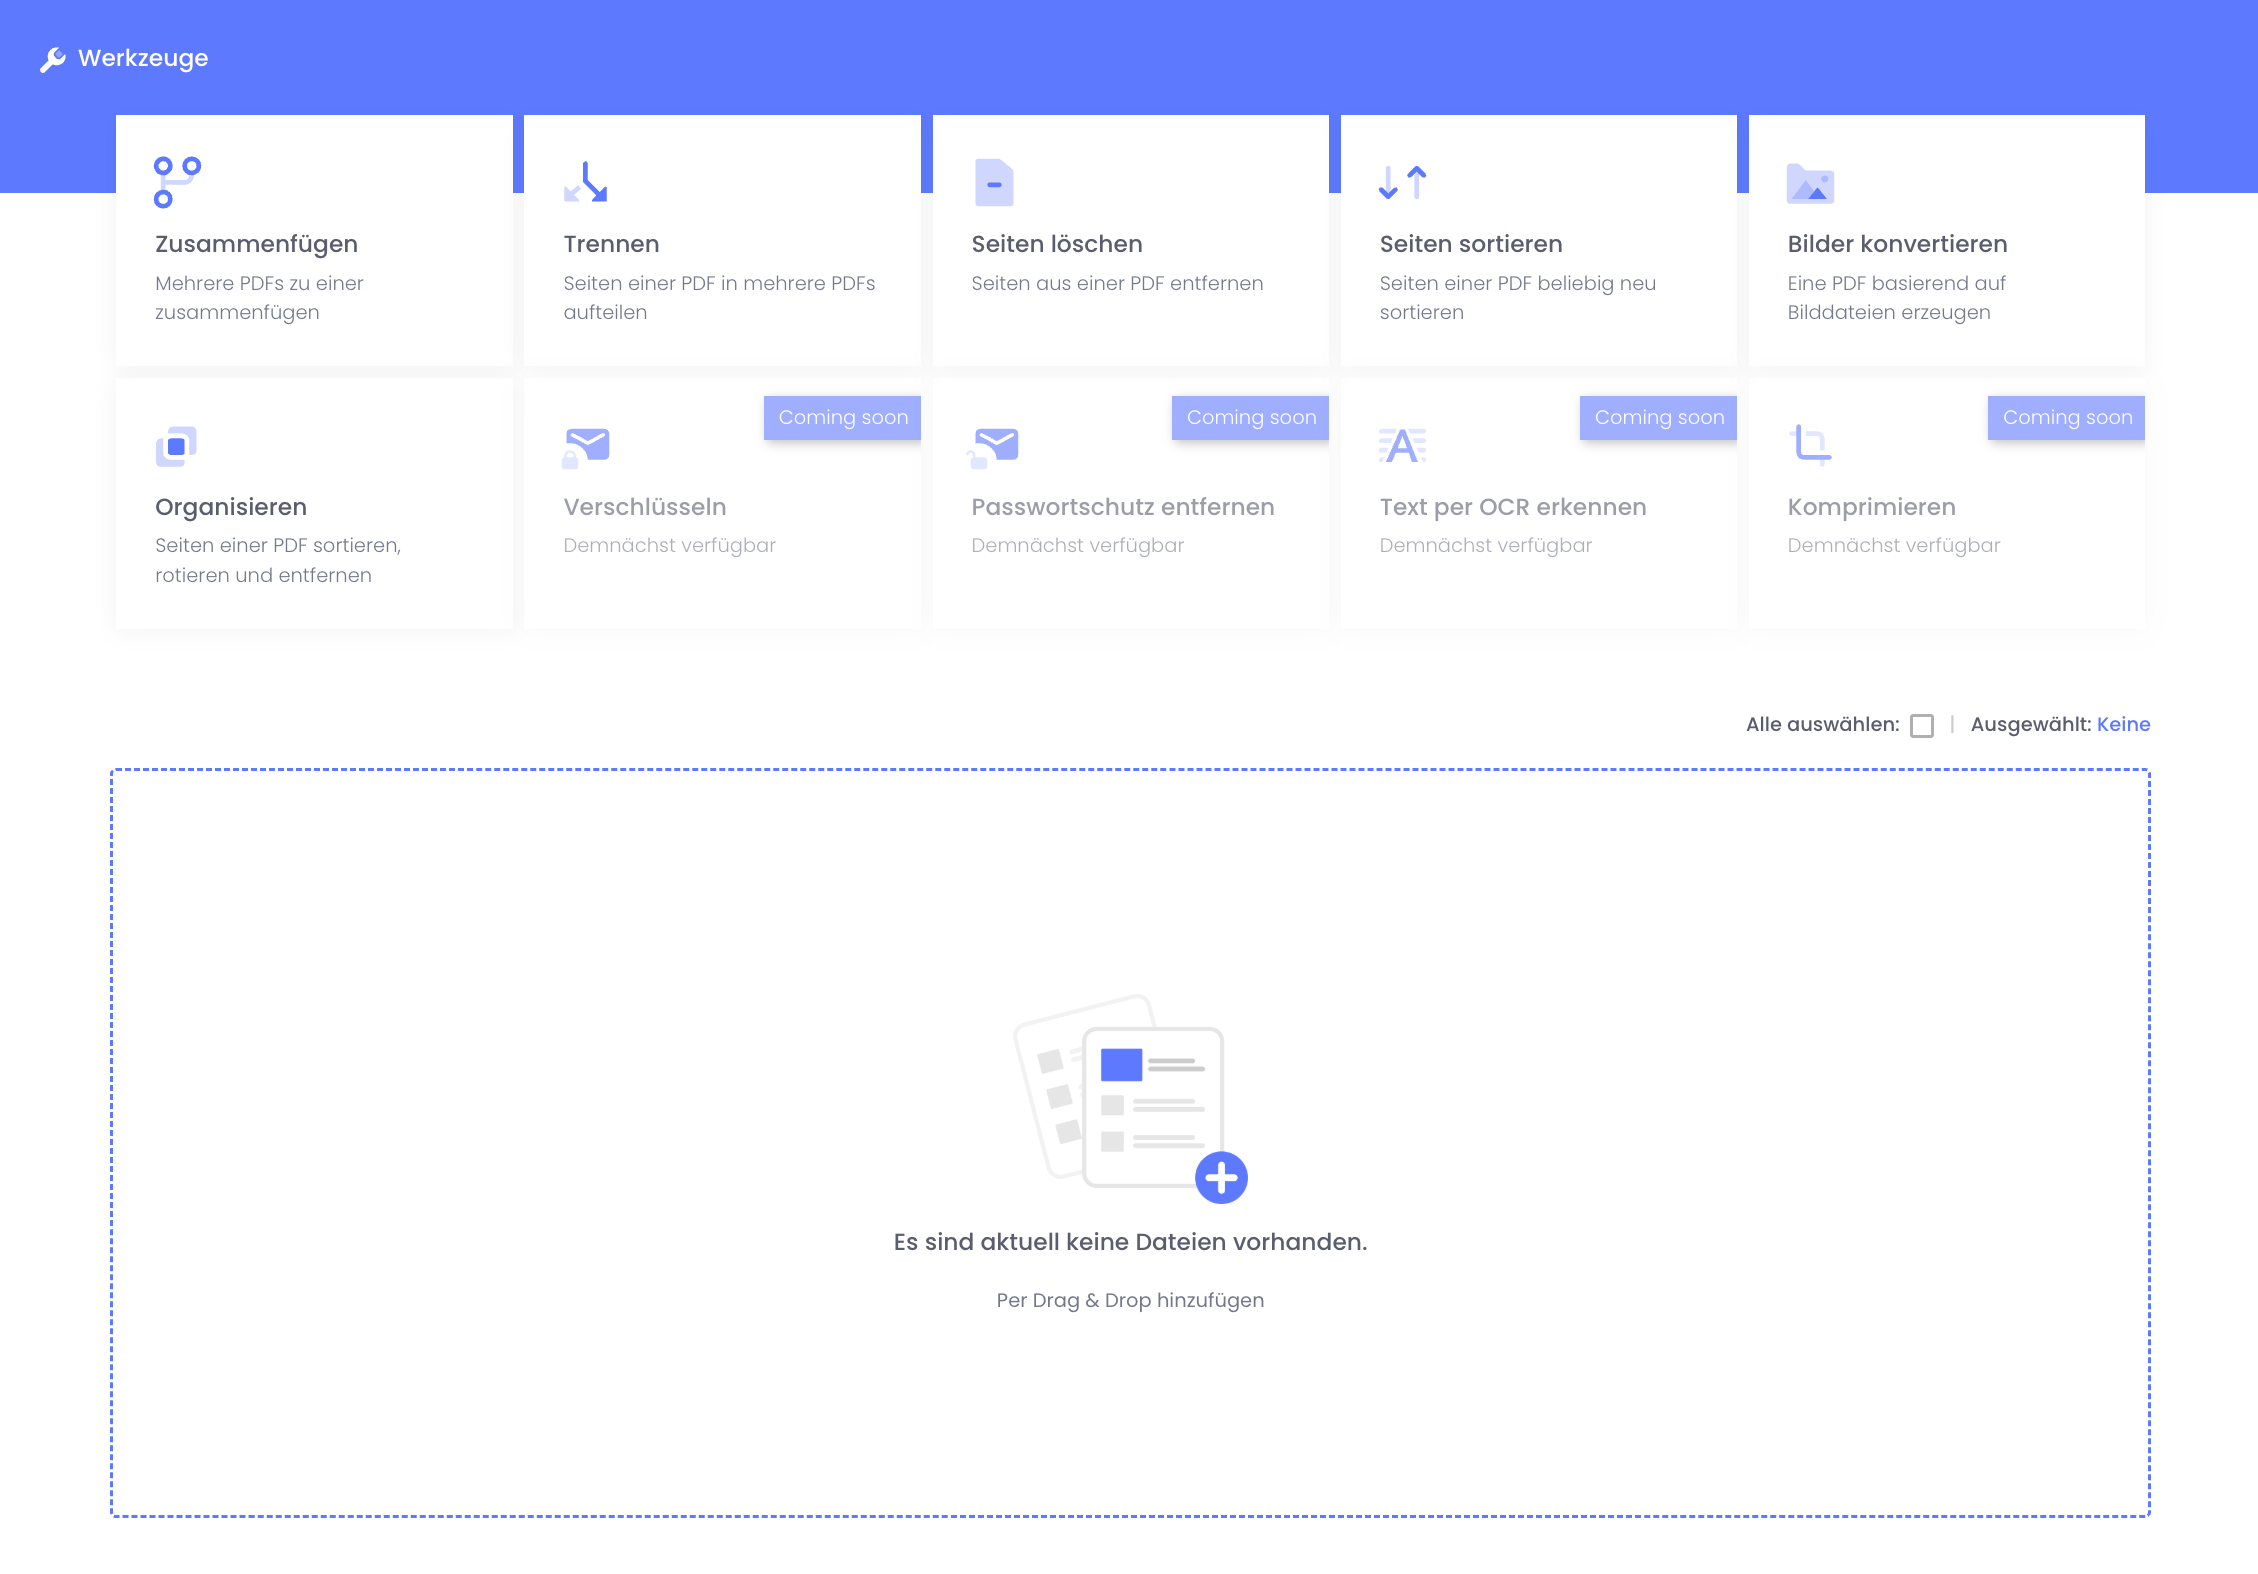Click the add-files plus illustration
Image resolution: width=2258 pixels, height=1574 pixels.
pos(1221,1177)
